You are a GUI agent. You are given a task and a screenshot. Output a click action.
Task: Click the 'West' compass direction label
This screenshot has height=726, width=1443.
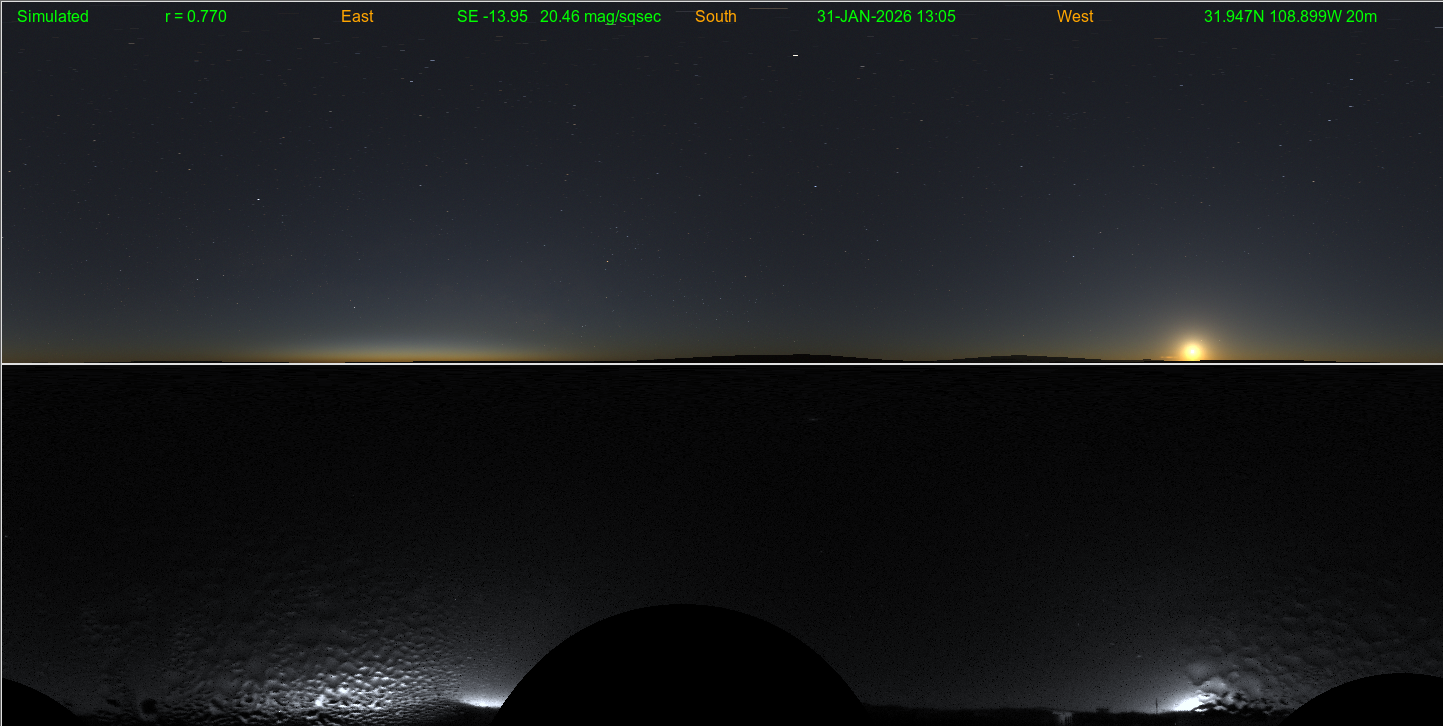pos(1075,17)
